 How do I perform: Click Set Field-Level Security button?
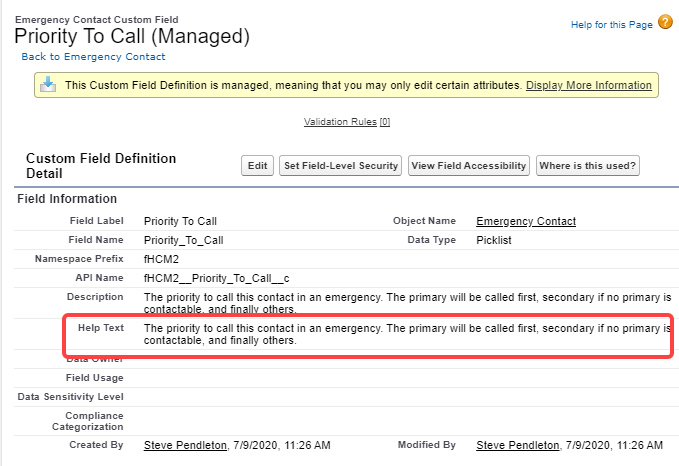[340, 166]
